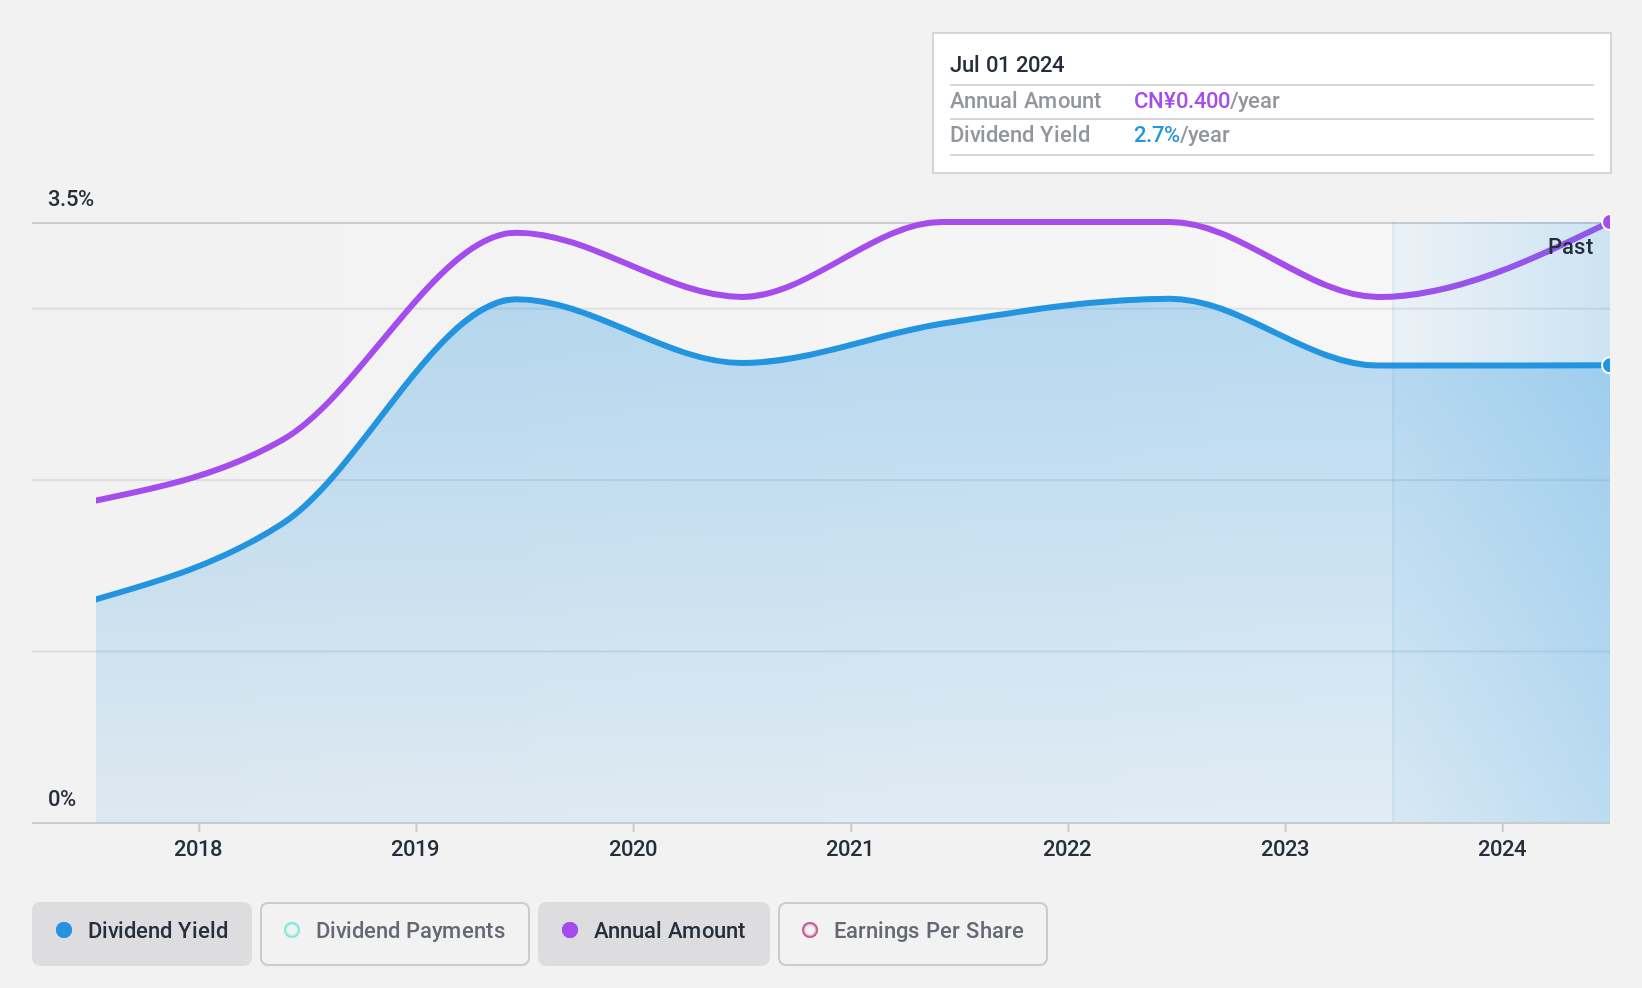Enable the Earnings Per Share series
Screen dimensions: 1642x988
coord(913,934)
